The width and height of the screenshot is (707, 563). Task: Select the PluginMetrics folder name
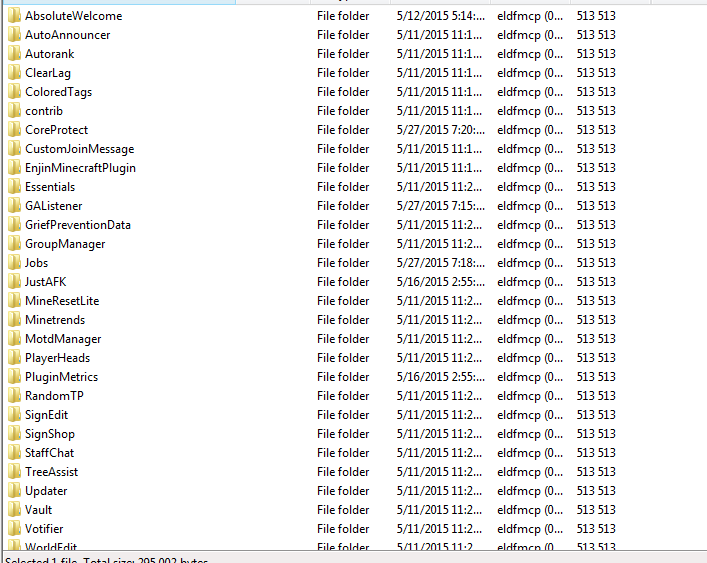pos(61,377)
